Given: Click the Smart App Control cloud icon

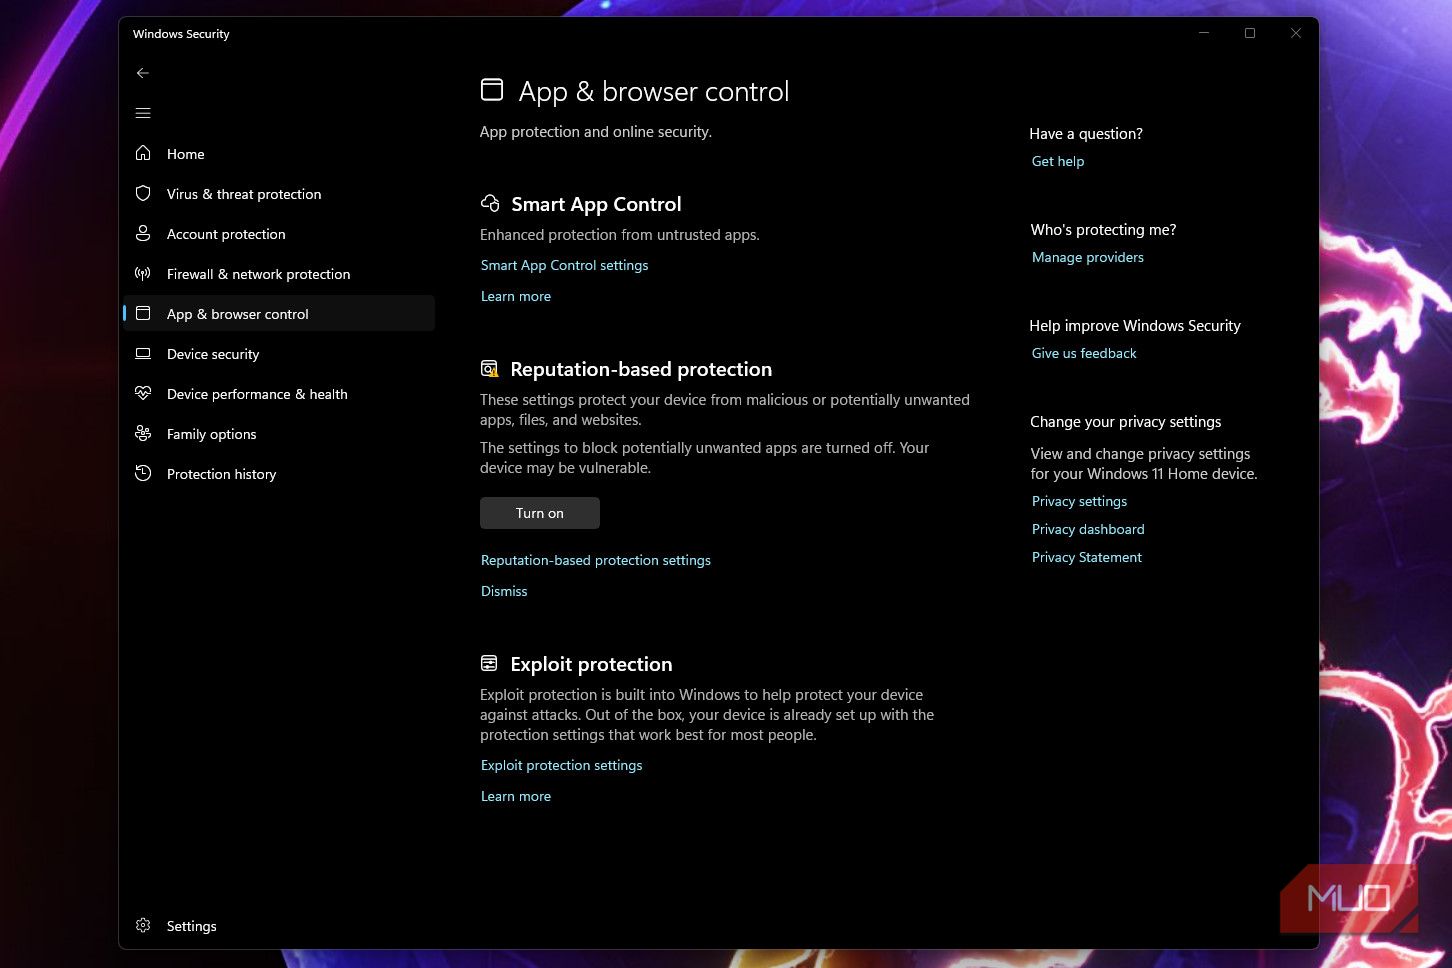Looking at the screenshot, I should pyautogui.click(x=490, y=203).
